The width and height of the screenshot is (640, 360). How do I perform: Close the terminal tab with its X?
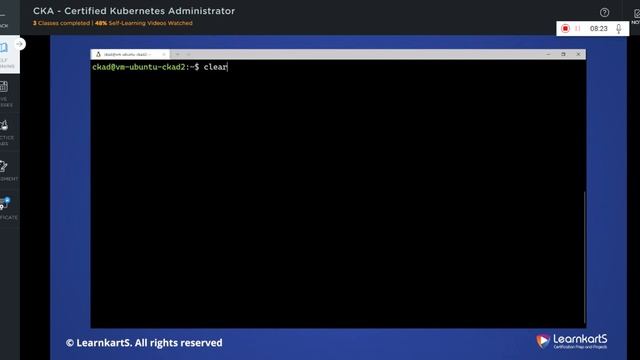(x=164, y=54)
